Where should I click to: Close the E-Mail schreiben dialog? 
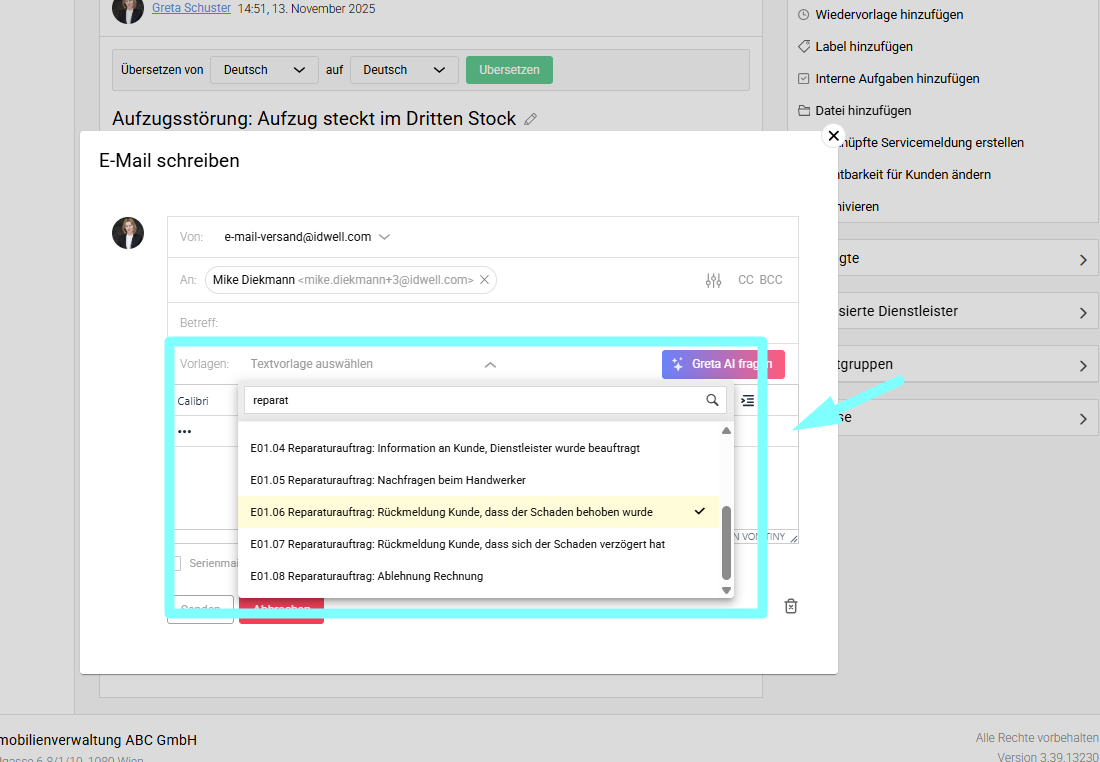pos(833,136)
